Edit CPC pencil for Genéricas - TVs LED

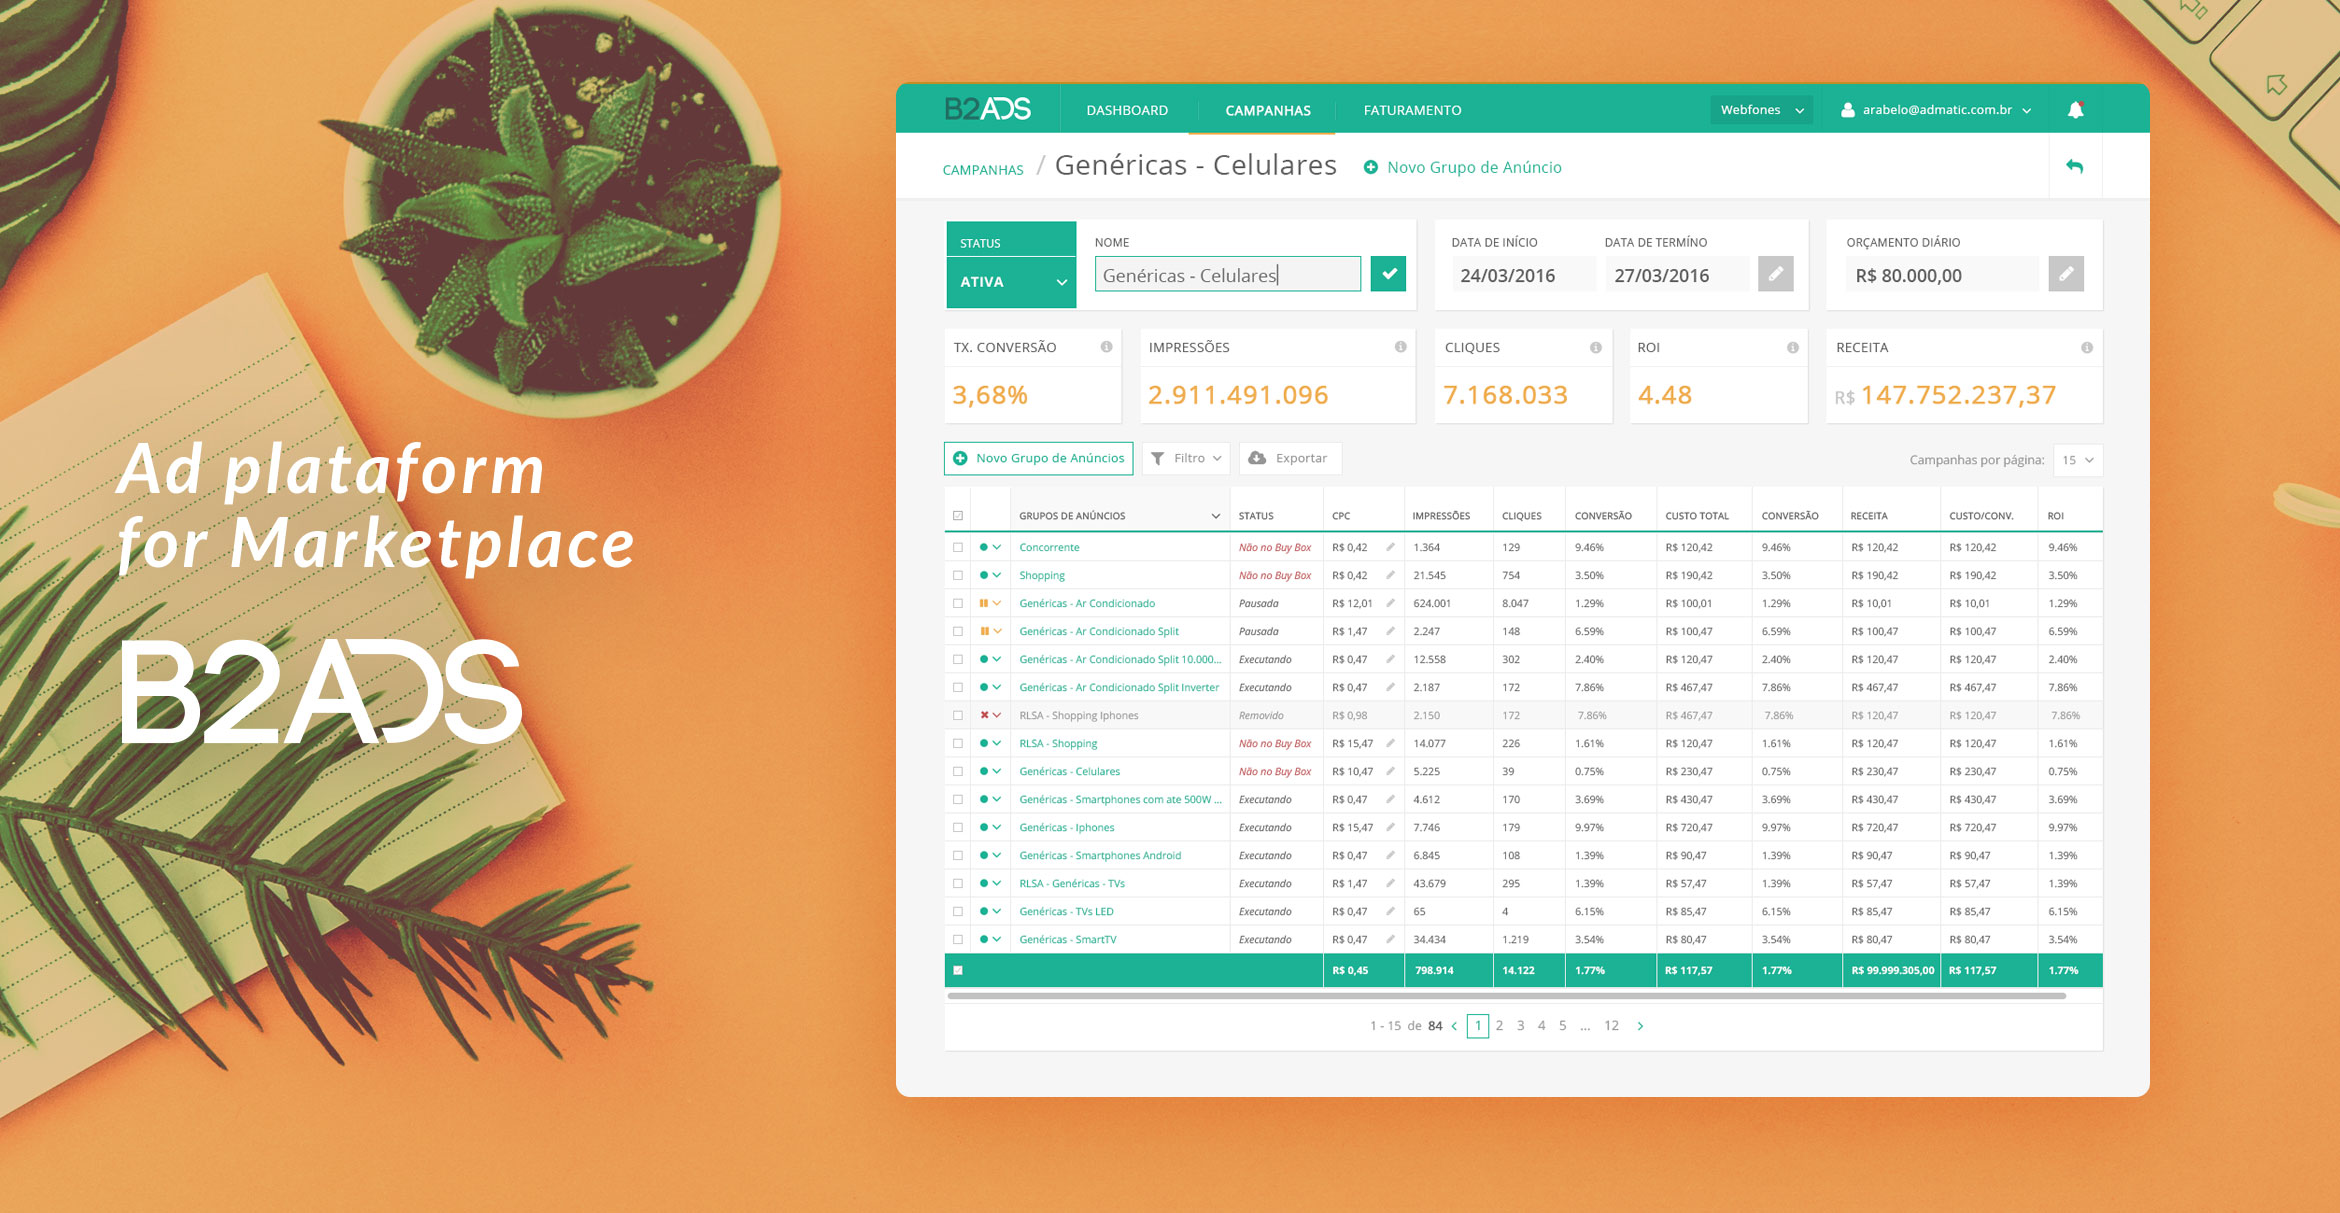pyautogui.click(x=1390, y=911)
